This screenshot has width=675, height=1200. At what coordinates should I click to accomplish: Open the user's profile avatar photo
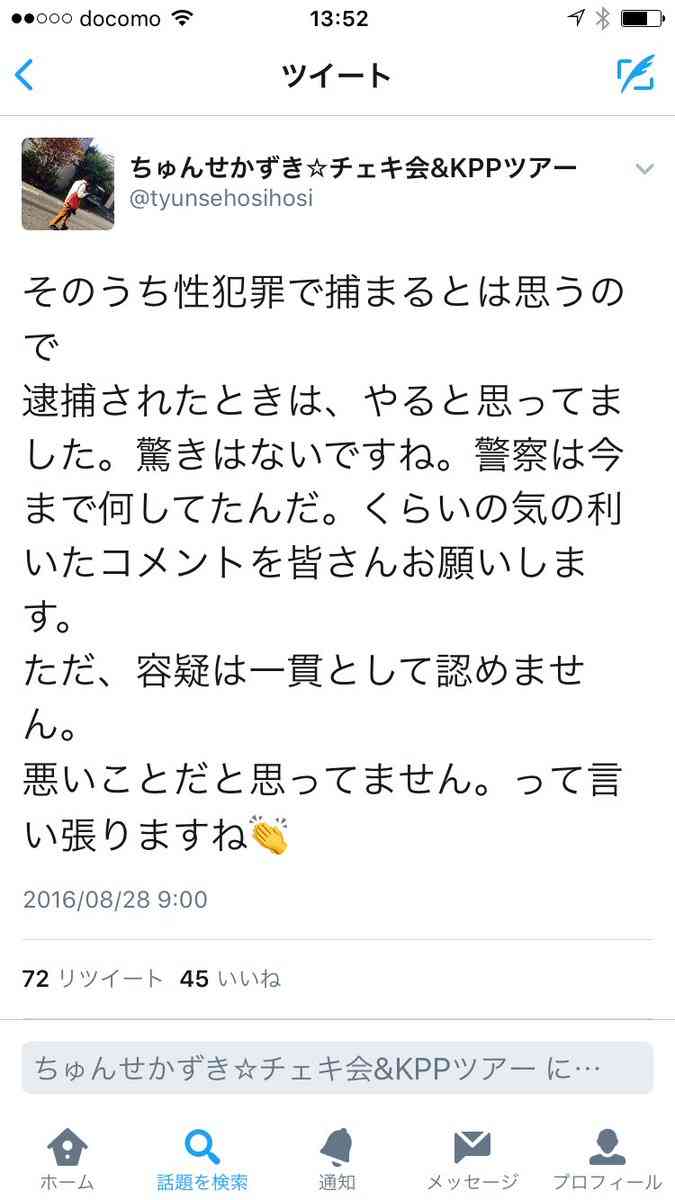(x=68, y=184)
